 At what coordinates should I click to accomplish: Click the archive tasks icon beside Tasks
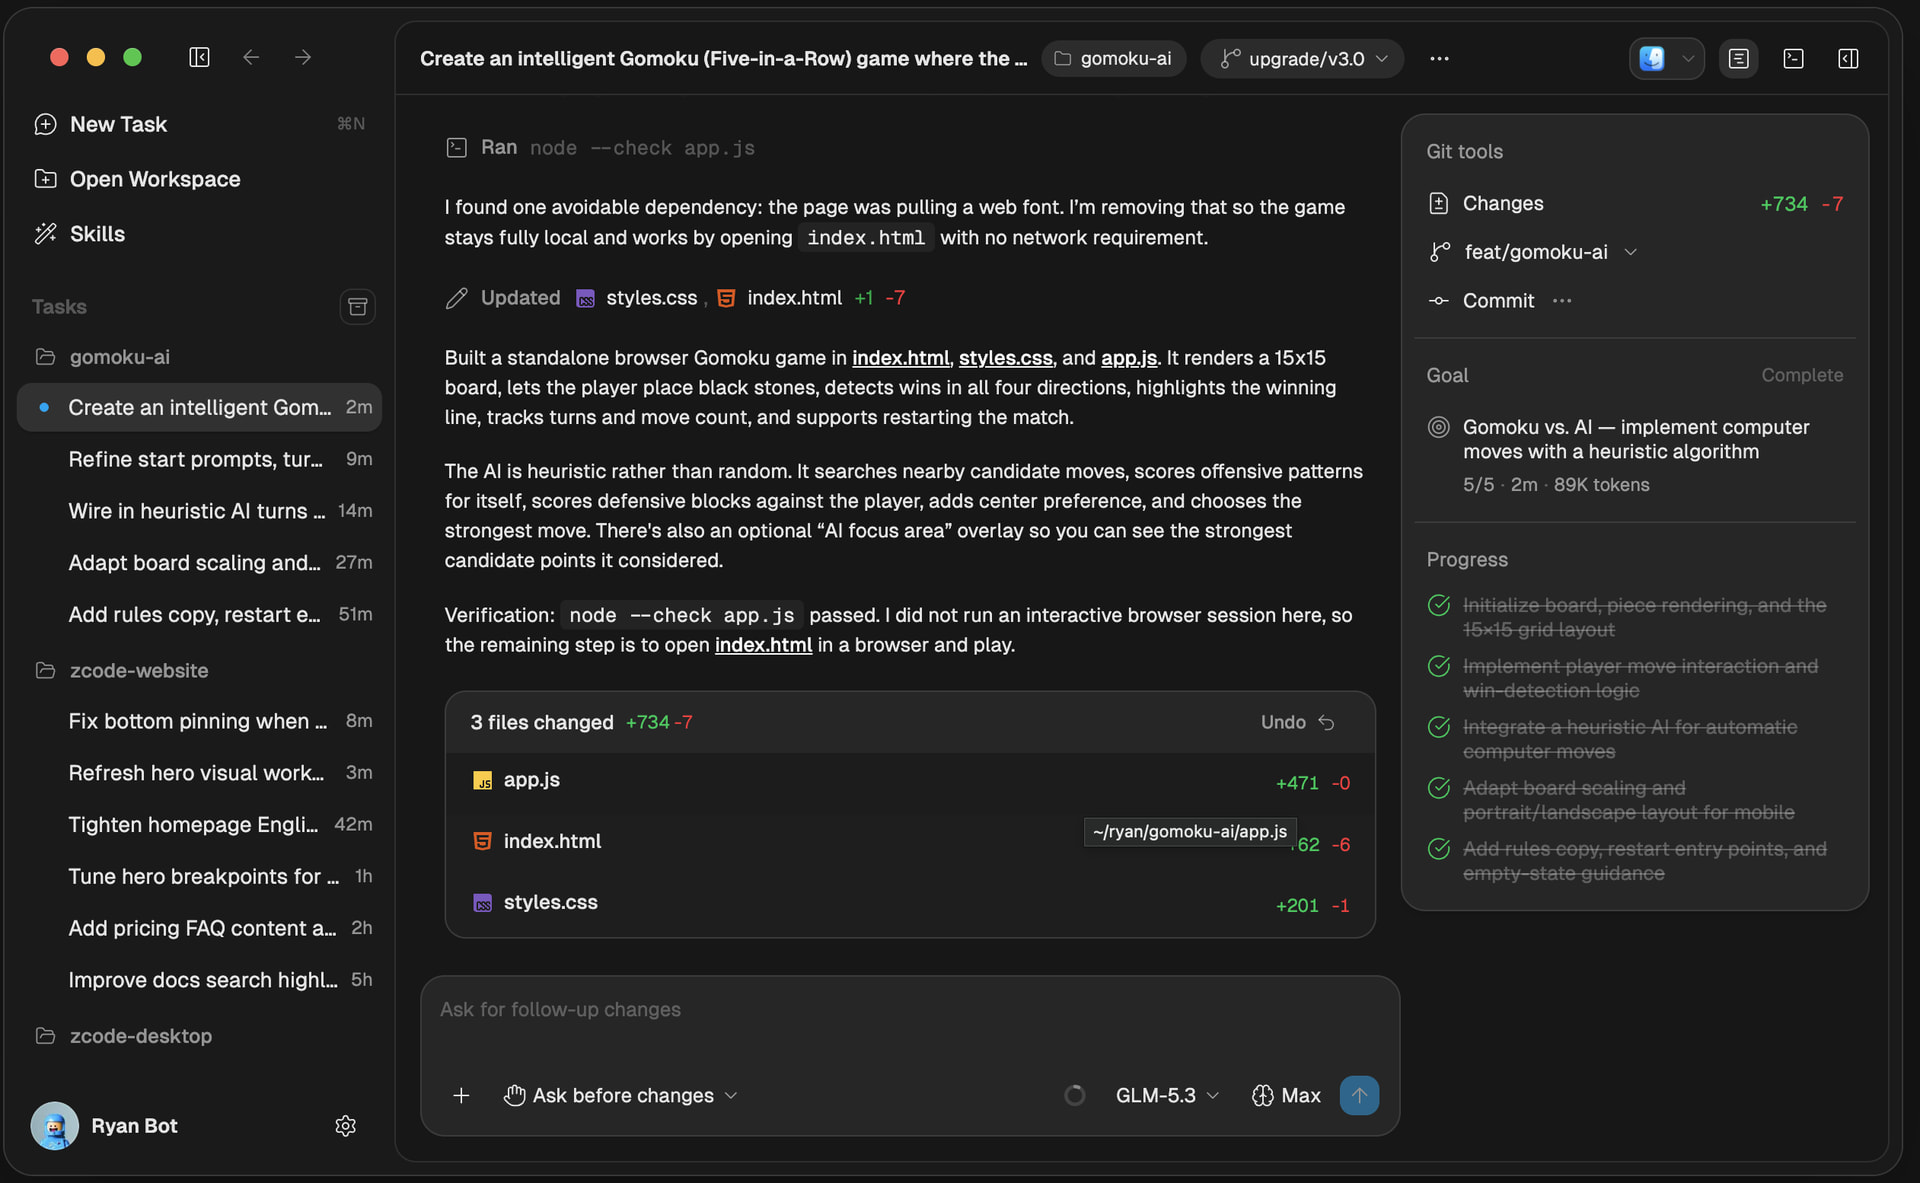point(357,306)
